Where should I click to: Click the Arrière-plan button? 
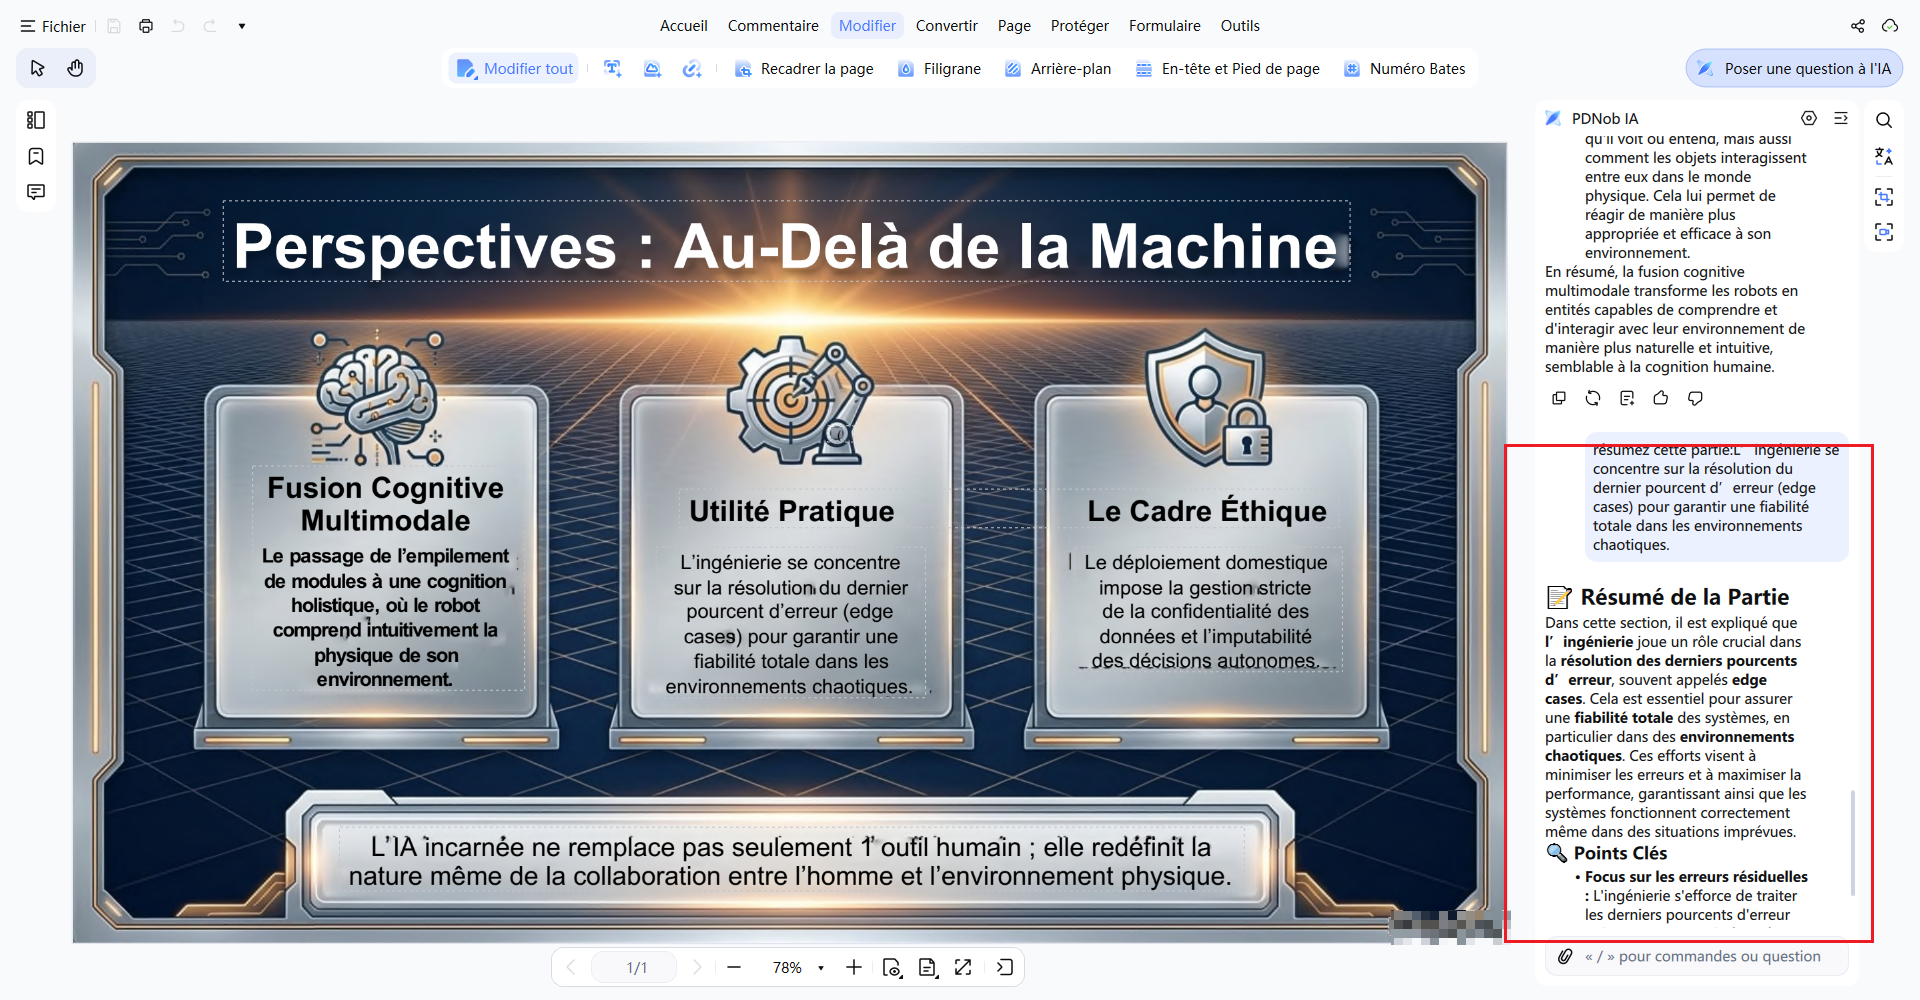(1058, 69)
